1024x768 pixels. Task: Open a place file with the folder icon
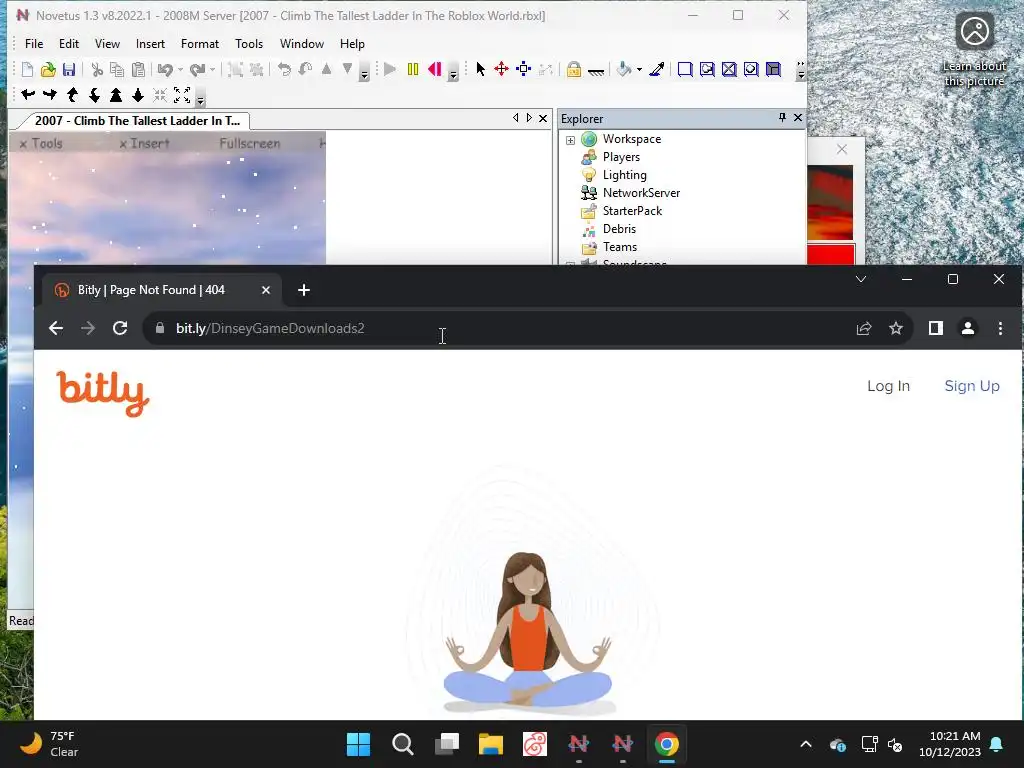tap(48, 69)
